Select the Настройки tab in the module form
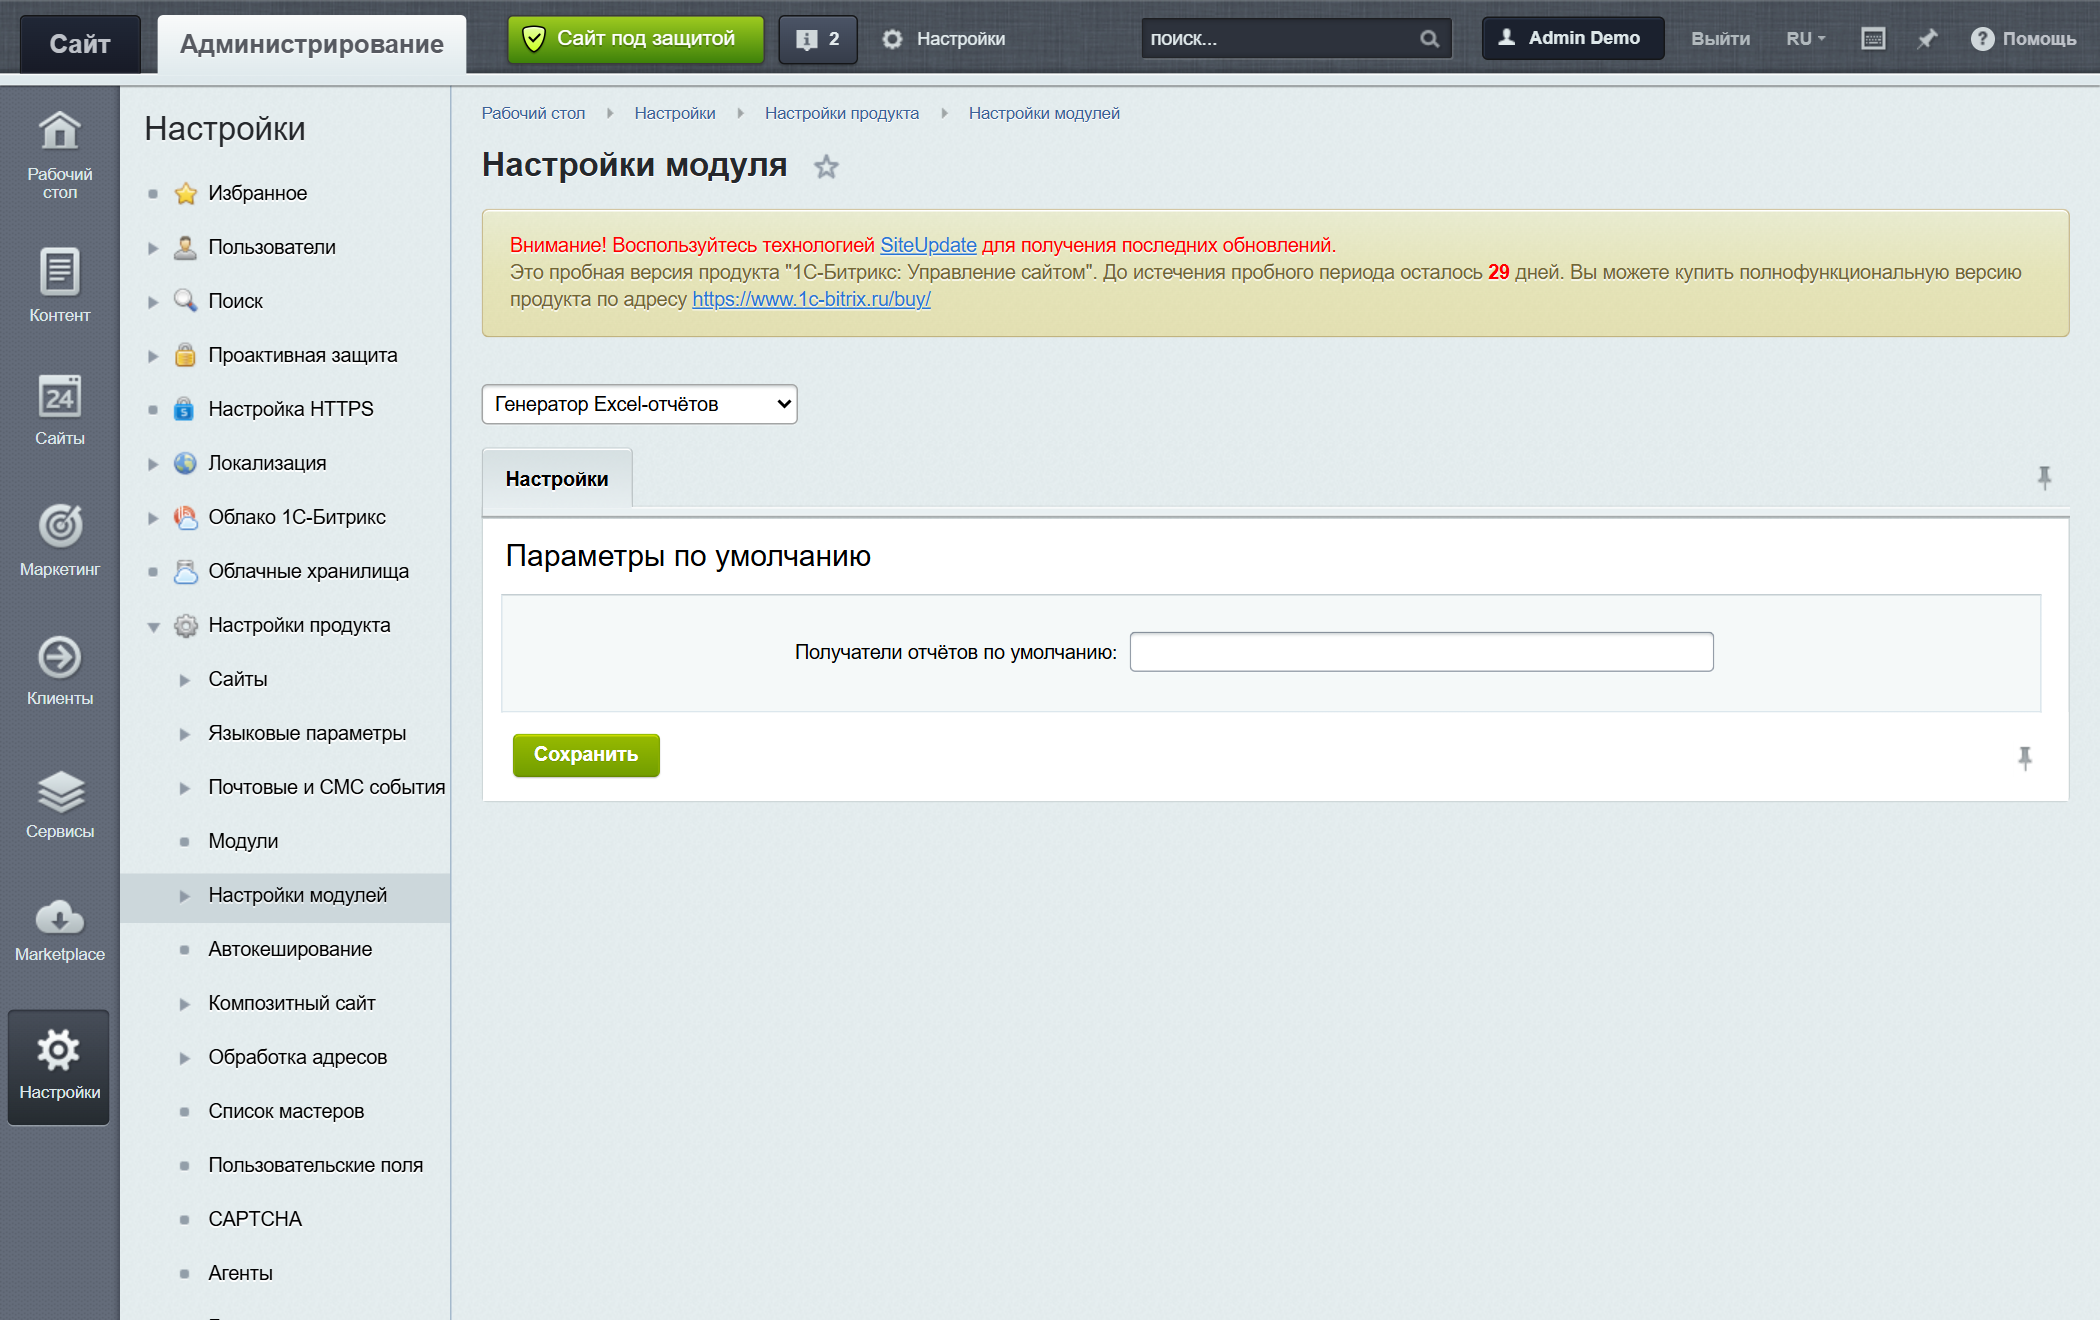This screenshot has height=1320, width=2100. click(x=557, y=479)
